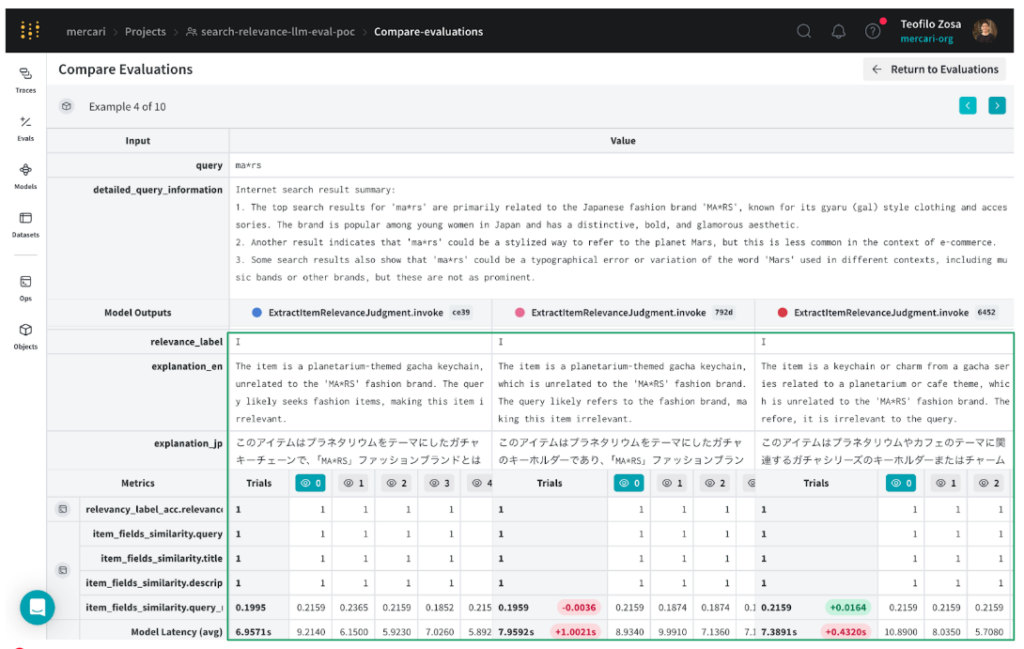This screenshot has width=1024, height=649.
Task: Click the help question mark icon
Action: (x=873, y=31)
